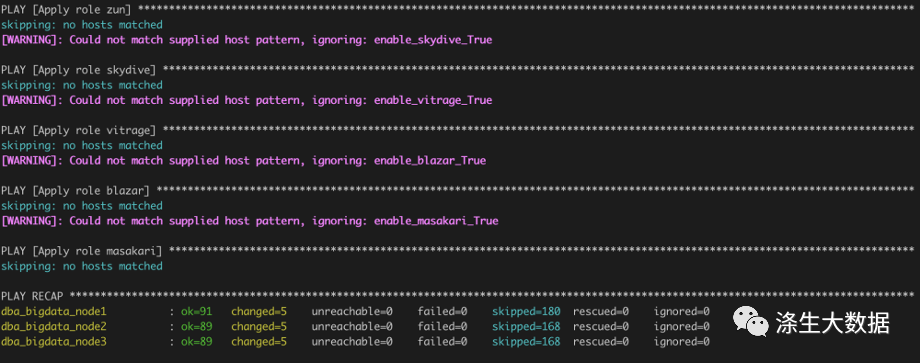Click the enable_masakari_True warning text
The image size is (920, 364).
click(x=436, y=221)
